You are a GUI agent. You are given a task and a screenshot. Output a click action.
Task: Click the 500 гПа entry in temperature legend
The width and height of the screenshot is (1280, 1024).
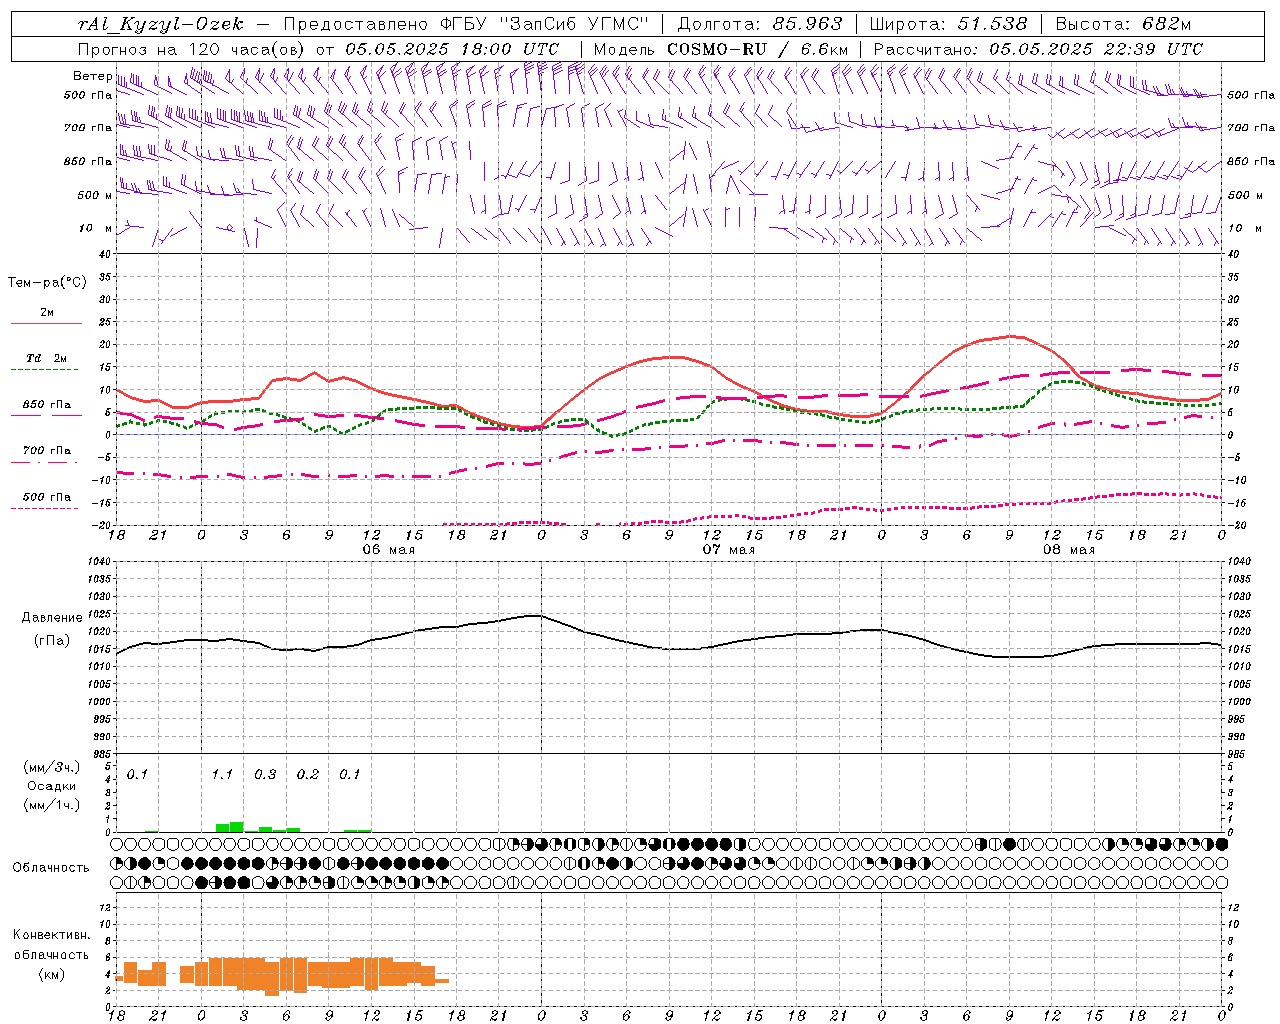47,496
